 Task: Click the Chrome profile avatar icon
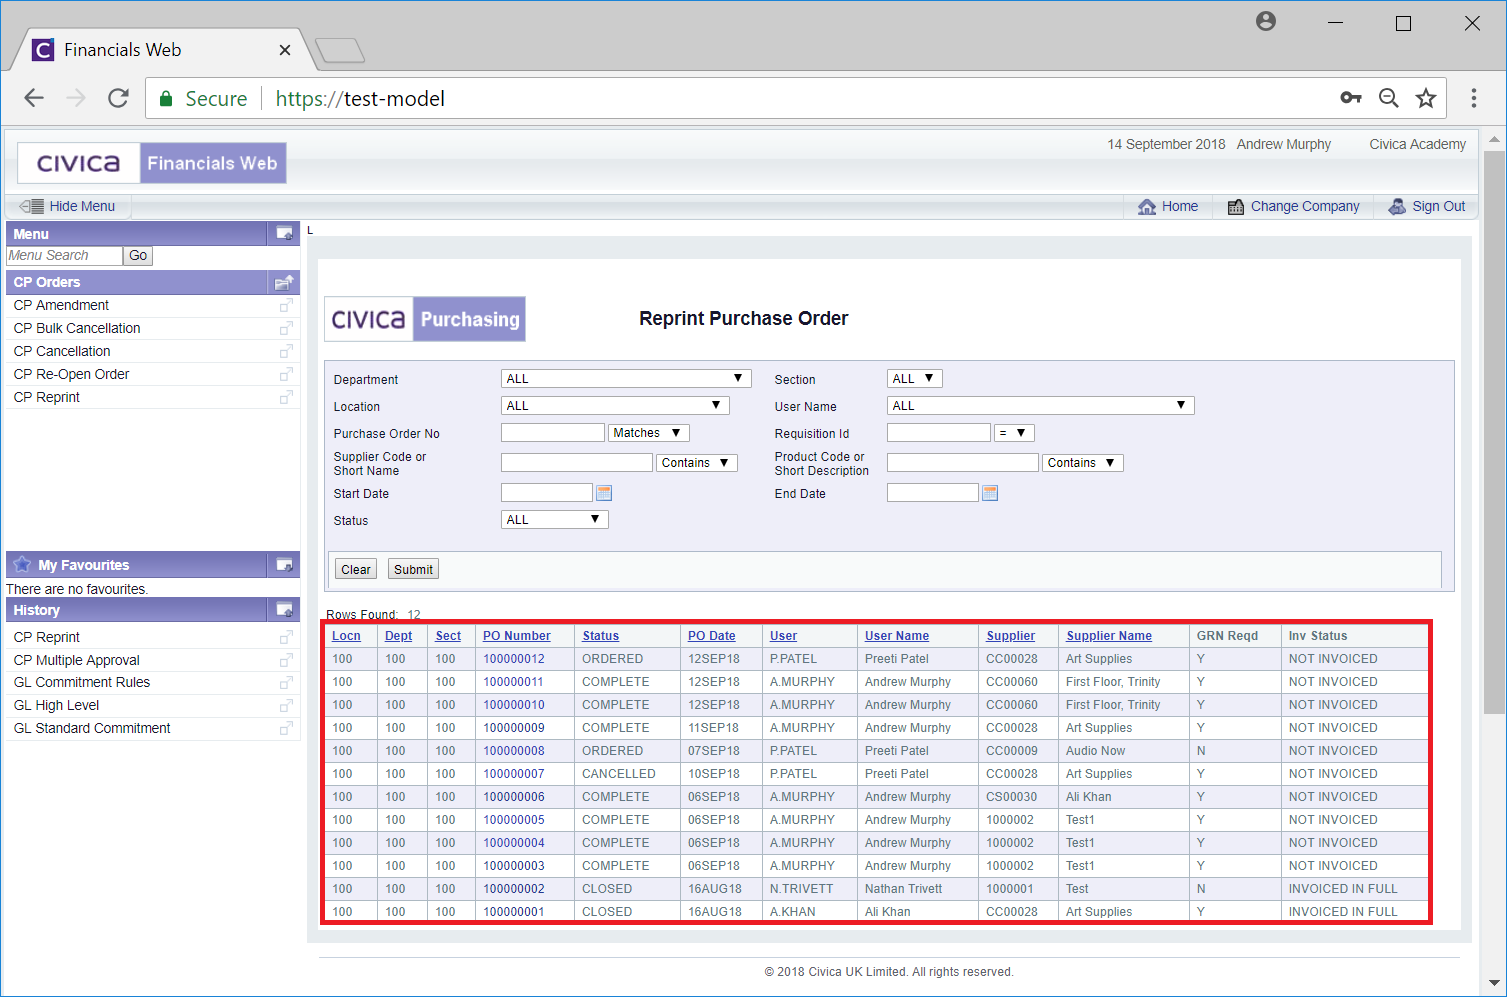[1266, 21]
